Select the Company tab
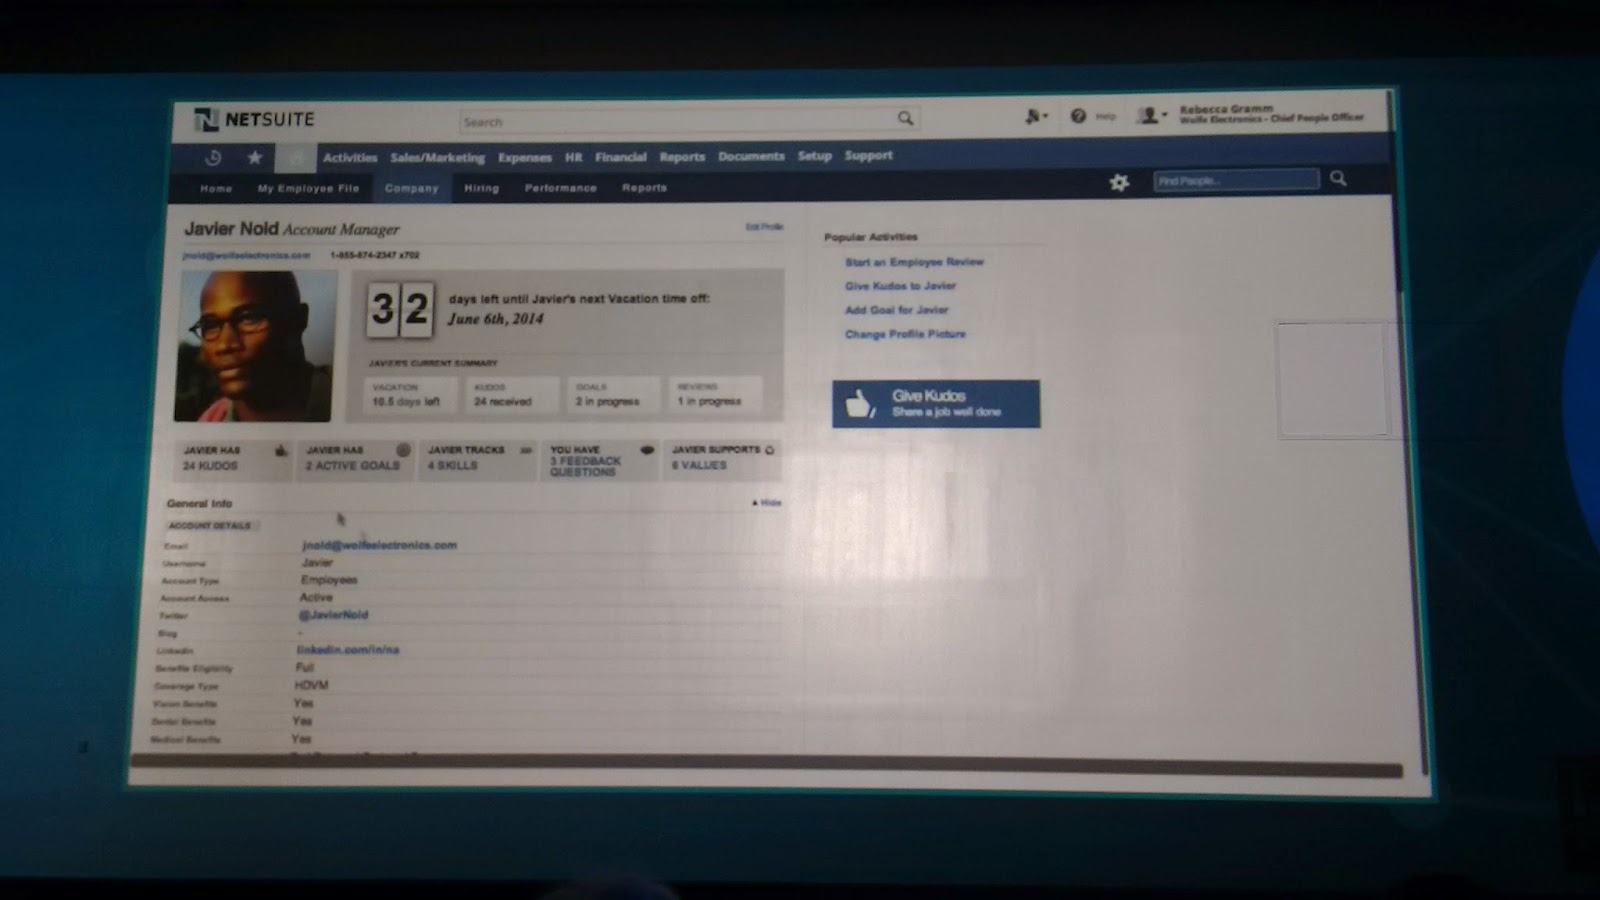This screenshot has width=1600, height=900. pos(412,188)
